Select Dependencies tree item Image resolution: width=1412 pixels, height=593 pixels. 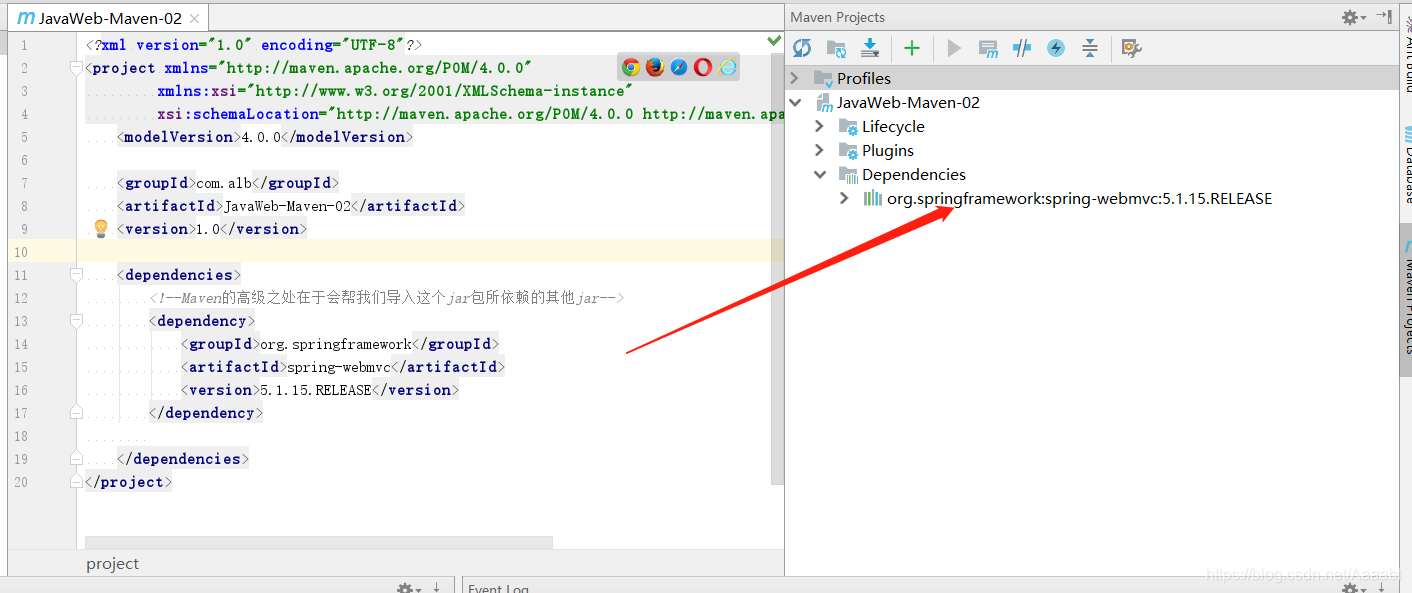click(x=914, y=174)
